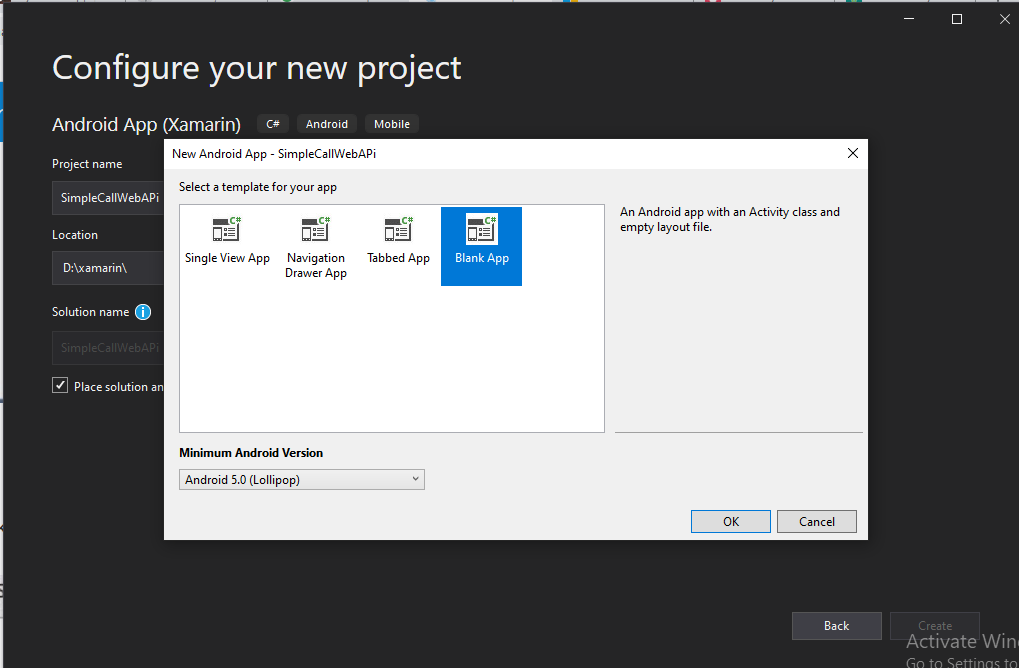Viewport: 1019px width, 668px height.
Task: Minimize the Configure your new project window
Action: pos(909,19)
